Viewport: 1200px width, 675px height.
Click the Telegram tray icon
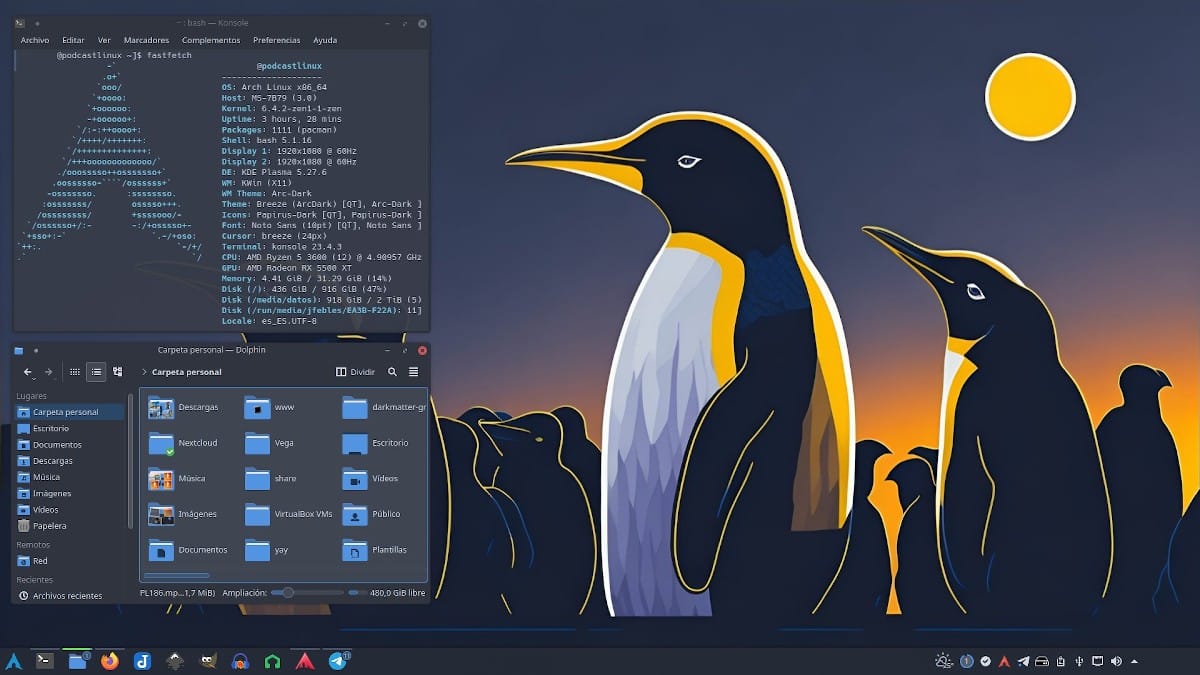point(1023,661)
